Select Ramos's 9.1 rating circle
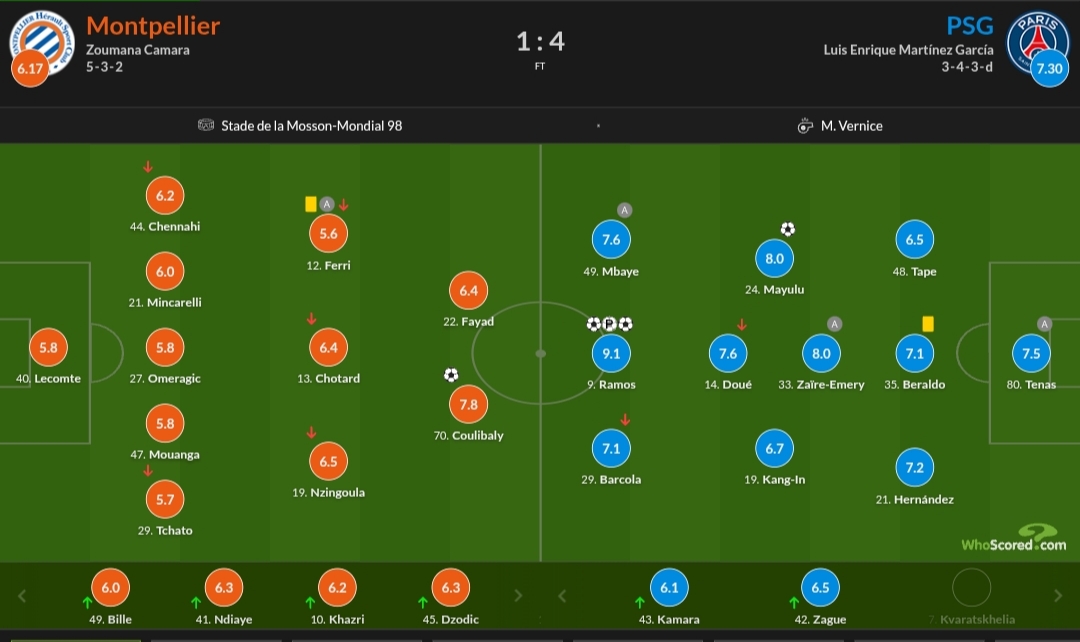Screen dimensions: 1080x642 pyautogui.click(x=612, y=353)
